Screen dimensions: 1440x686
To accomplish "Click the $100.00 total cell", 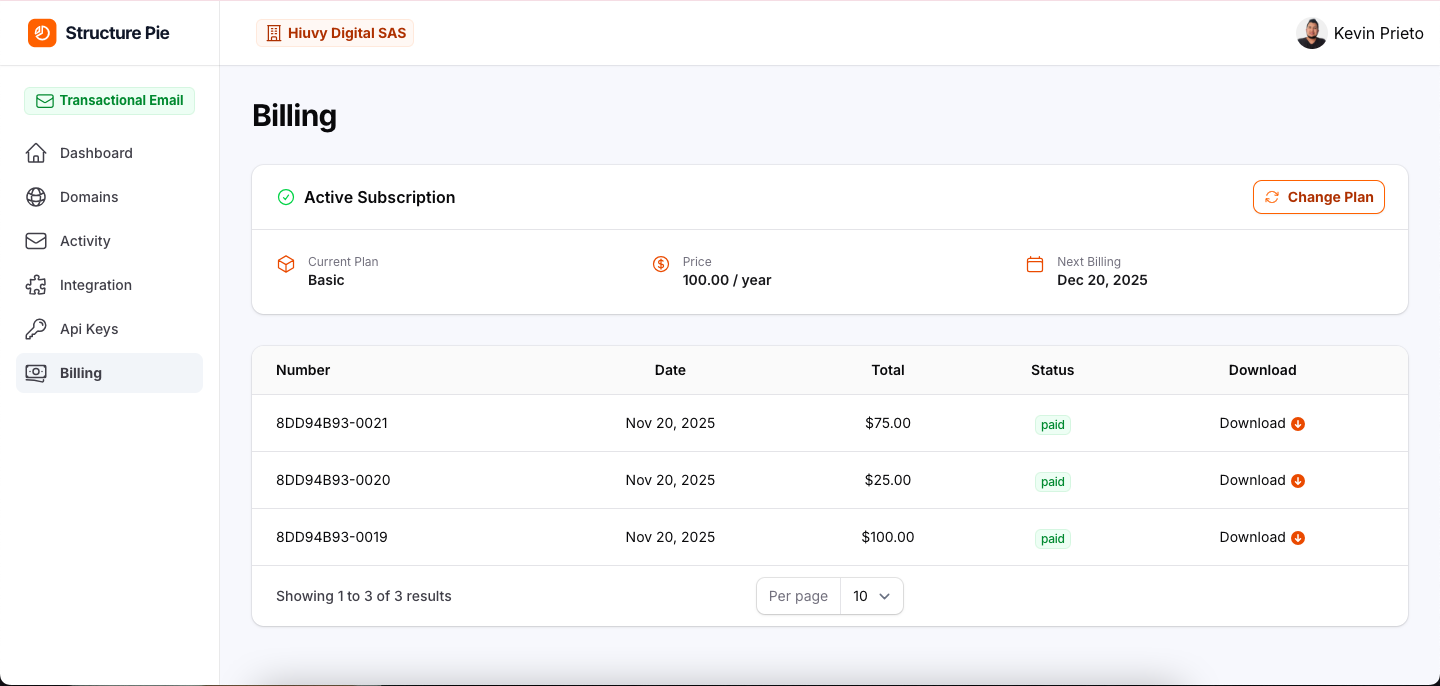I will [x=888, y=537].
